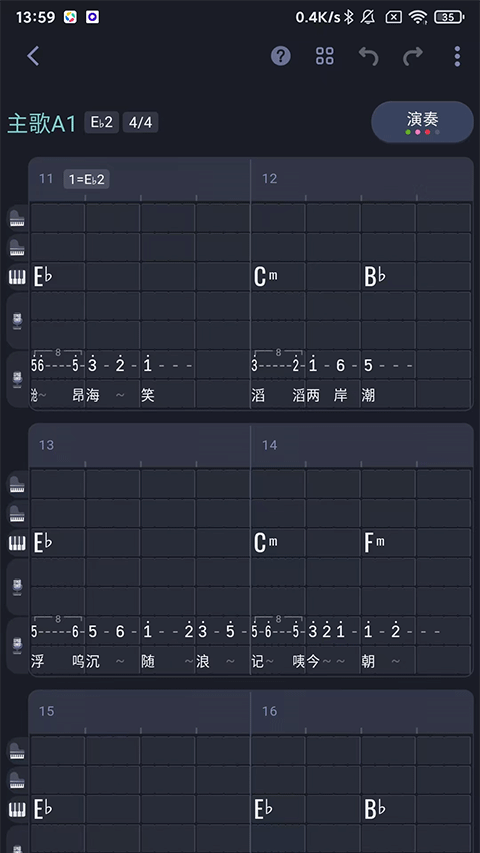
Task: Open the help question mark icon
Action: coord(281,55)
